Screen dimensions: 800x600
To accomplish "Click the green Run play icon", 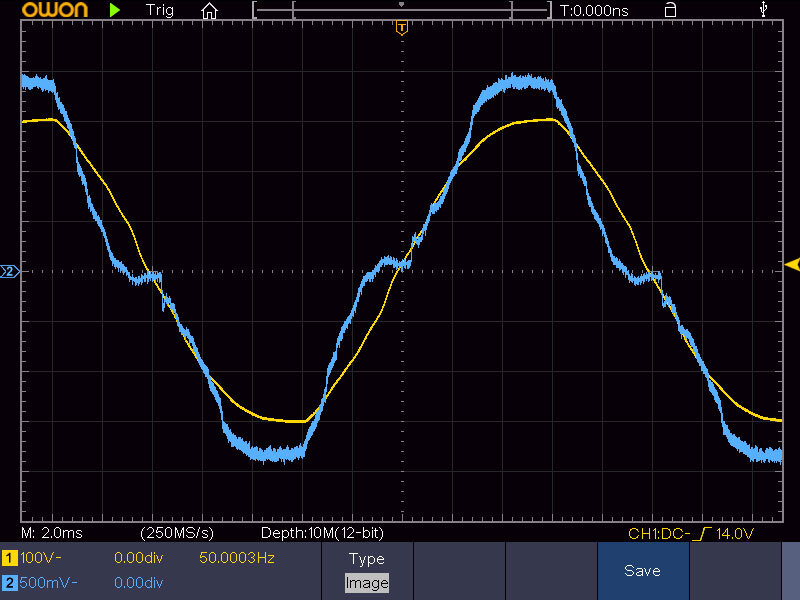I will 116,10.
